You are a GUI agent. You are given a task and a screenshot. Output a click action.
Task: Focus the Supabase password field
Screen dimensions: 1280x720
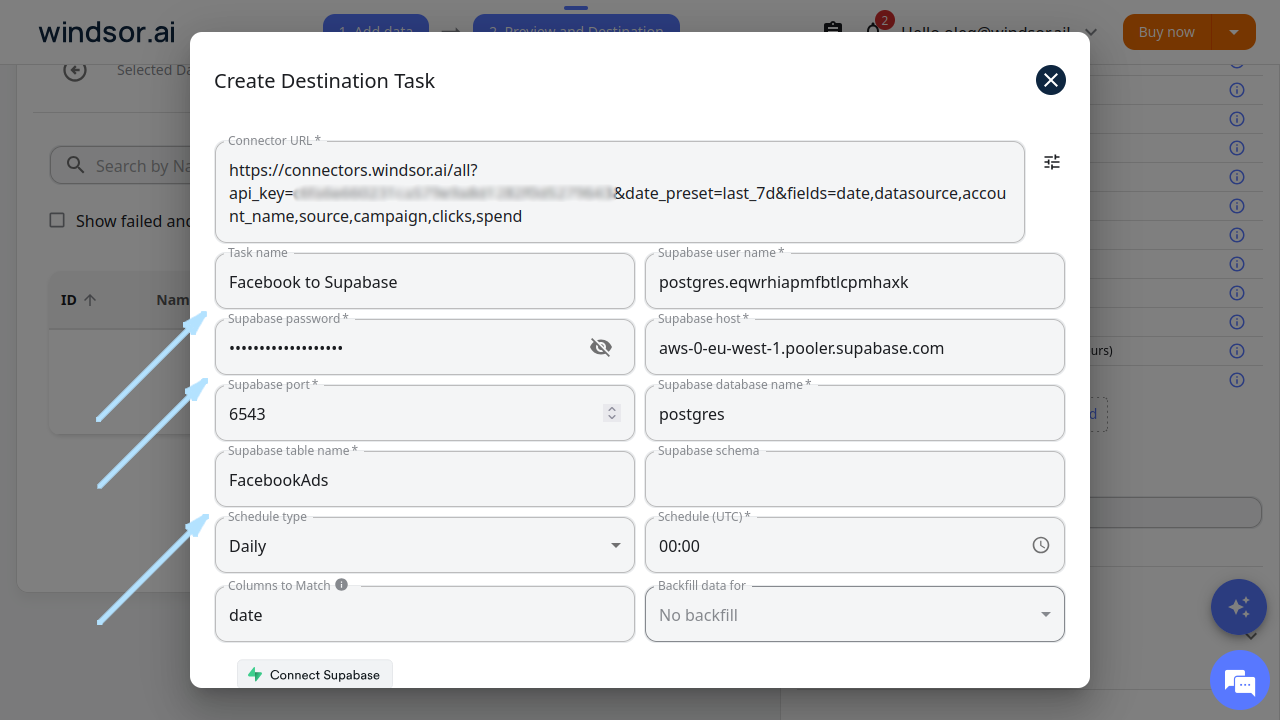(425, 347)
